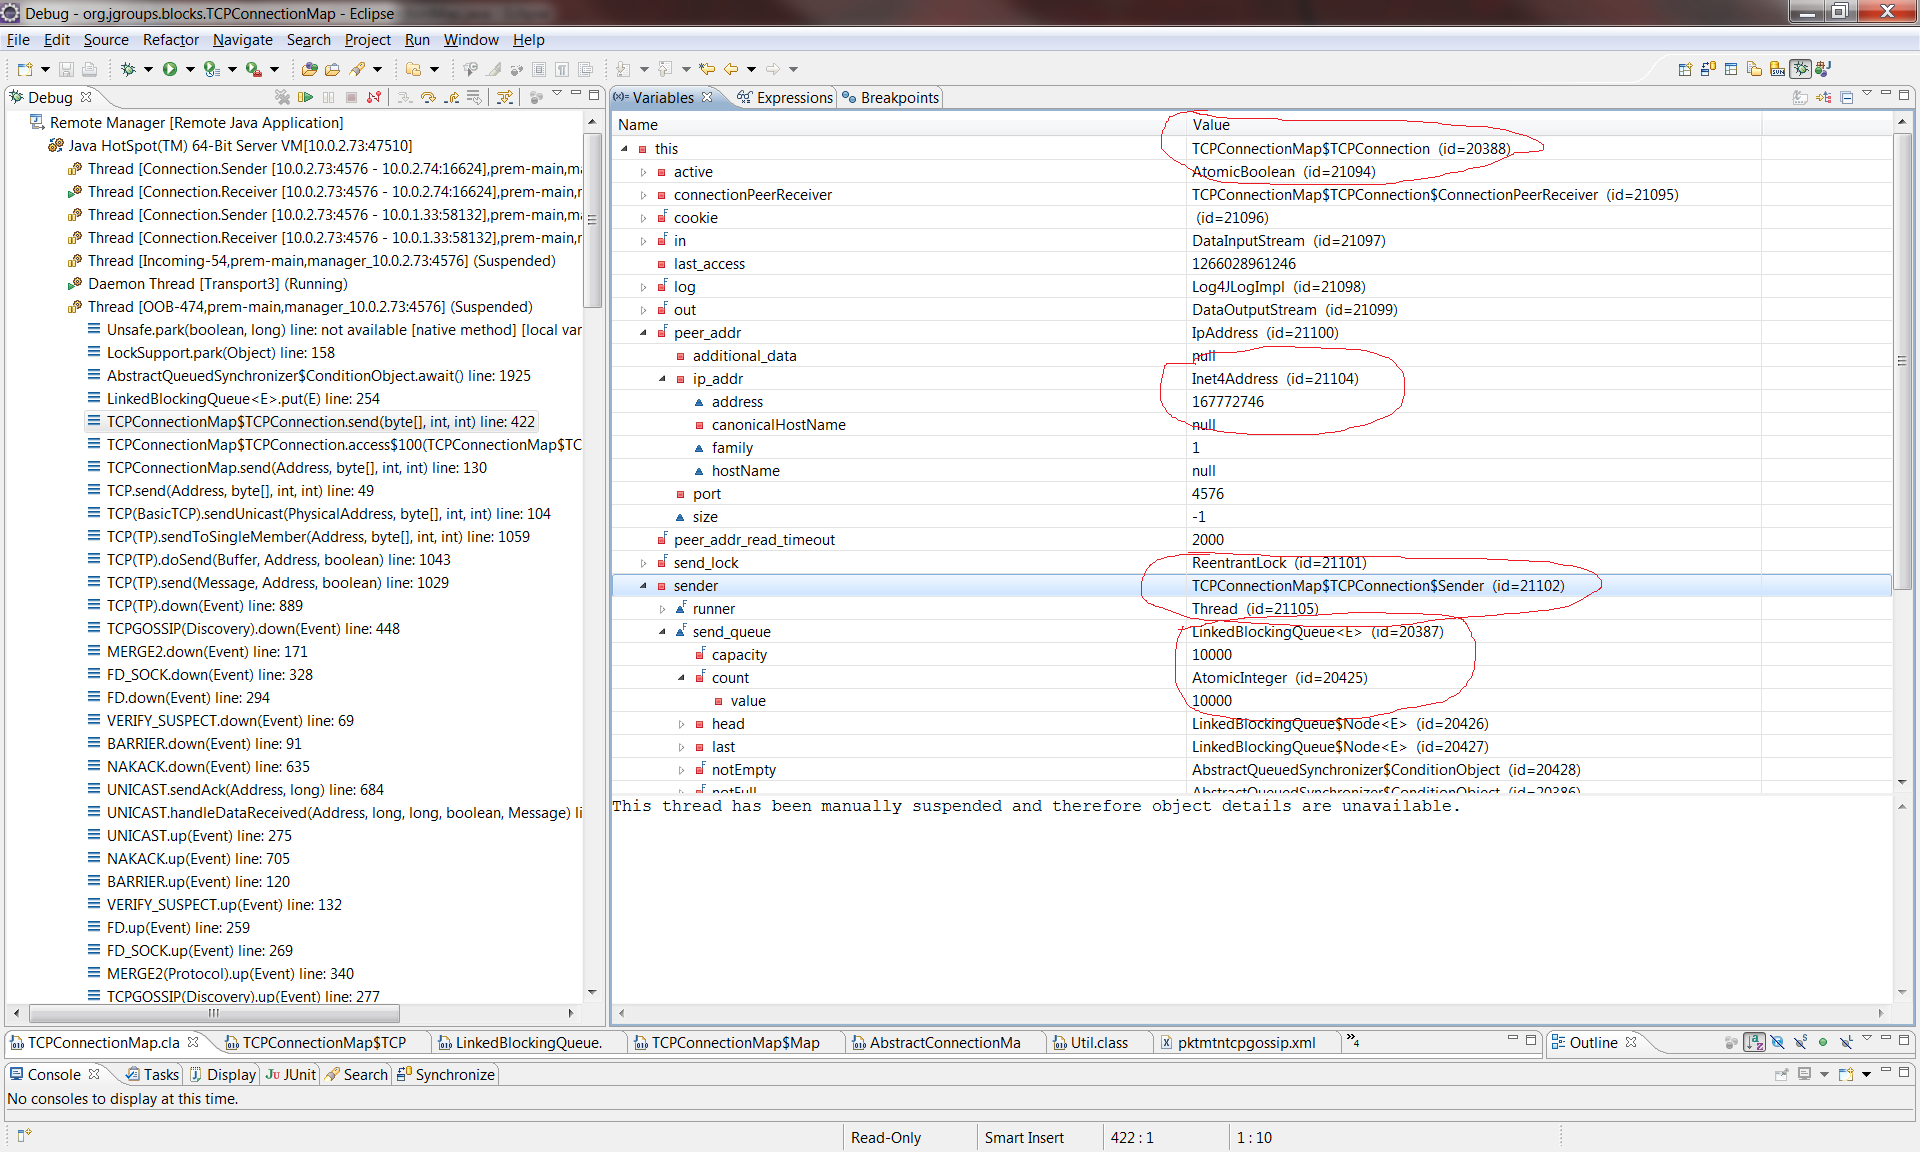Toggle Use Step Filters button
Image resolution: width=1920 pixels, height=1152 pixels.
coord(505,97)
